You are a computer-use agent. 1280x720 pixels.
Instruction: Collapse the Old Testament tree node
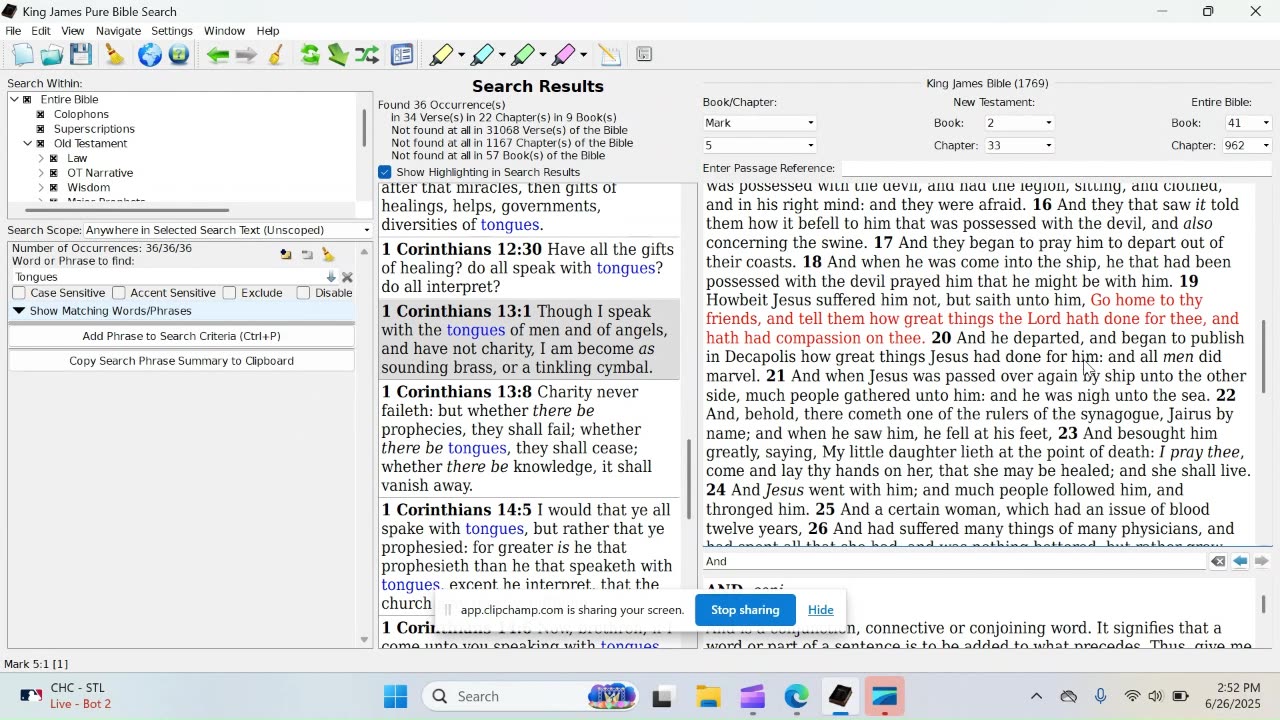(27, 144)
